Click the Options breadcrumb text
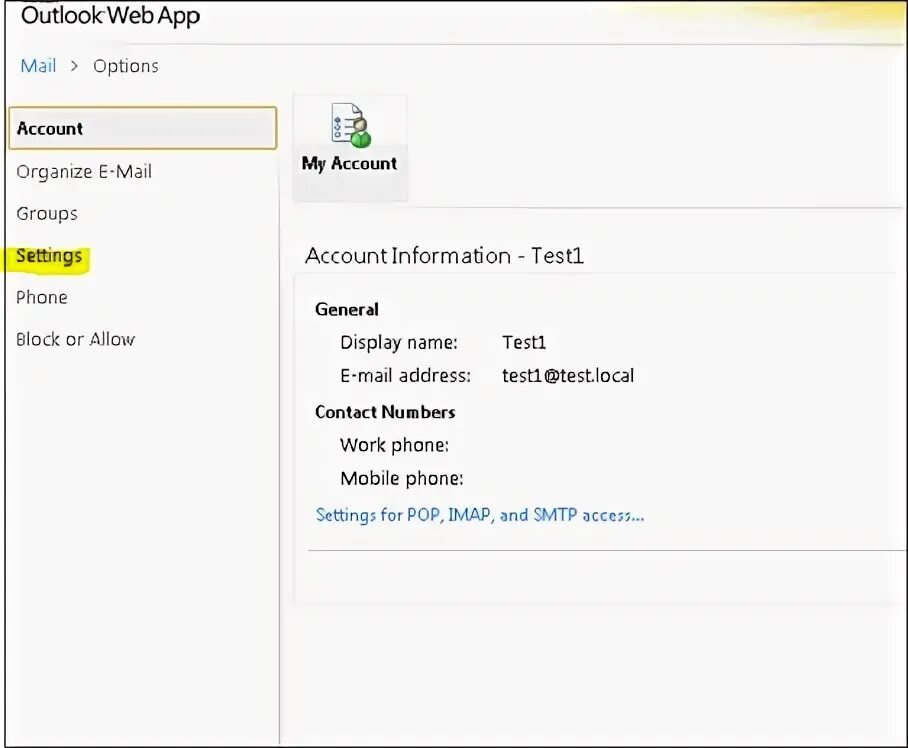Image resolution: width=908 pixels, height=748 pixels. (126, 66)
